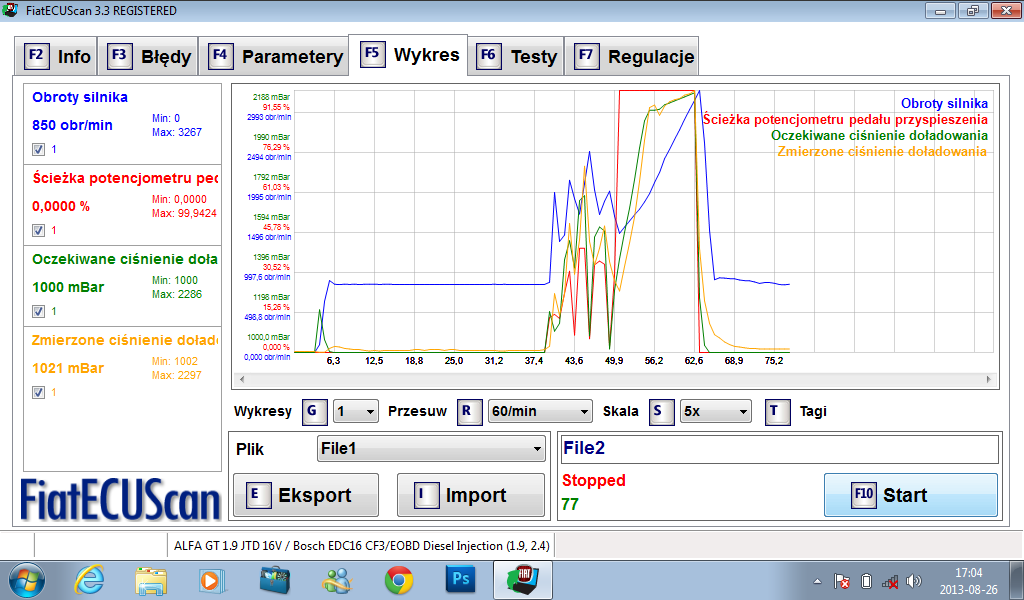Launch Google Chrome from the taskbar

[399, 579]
